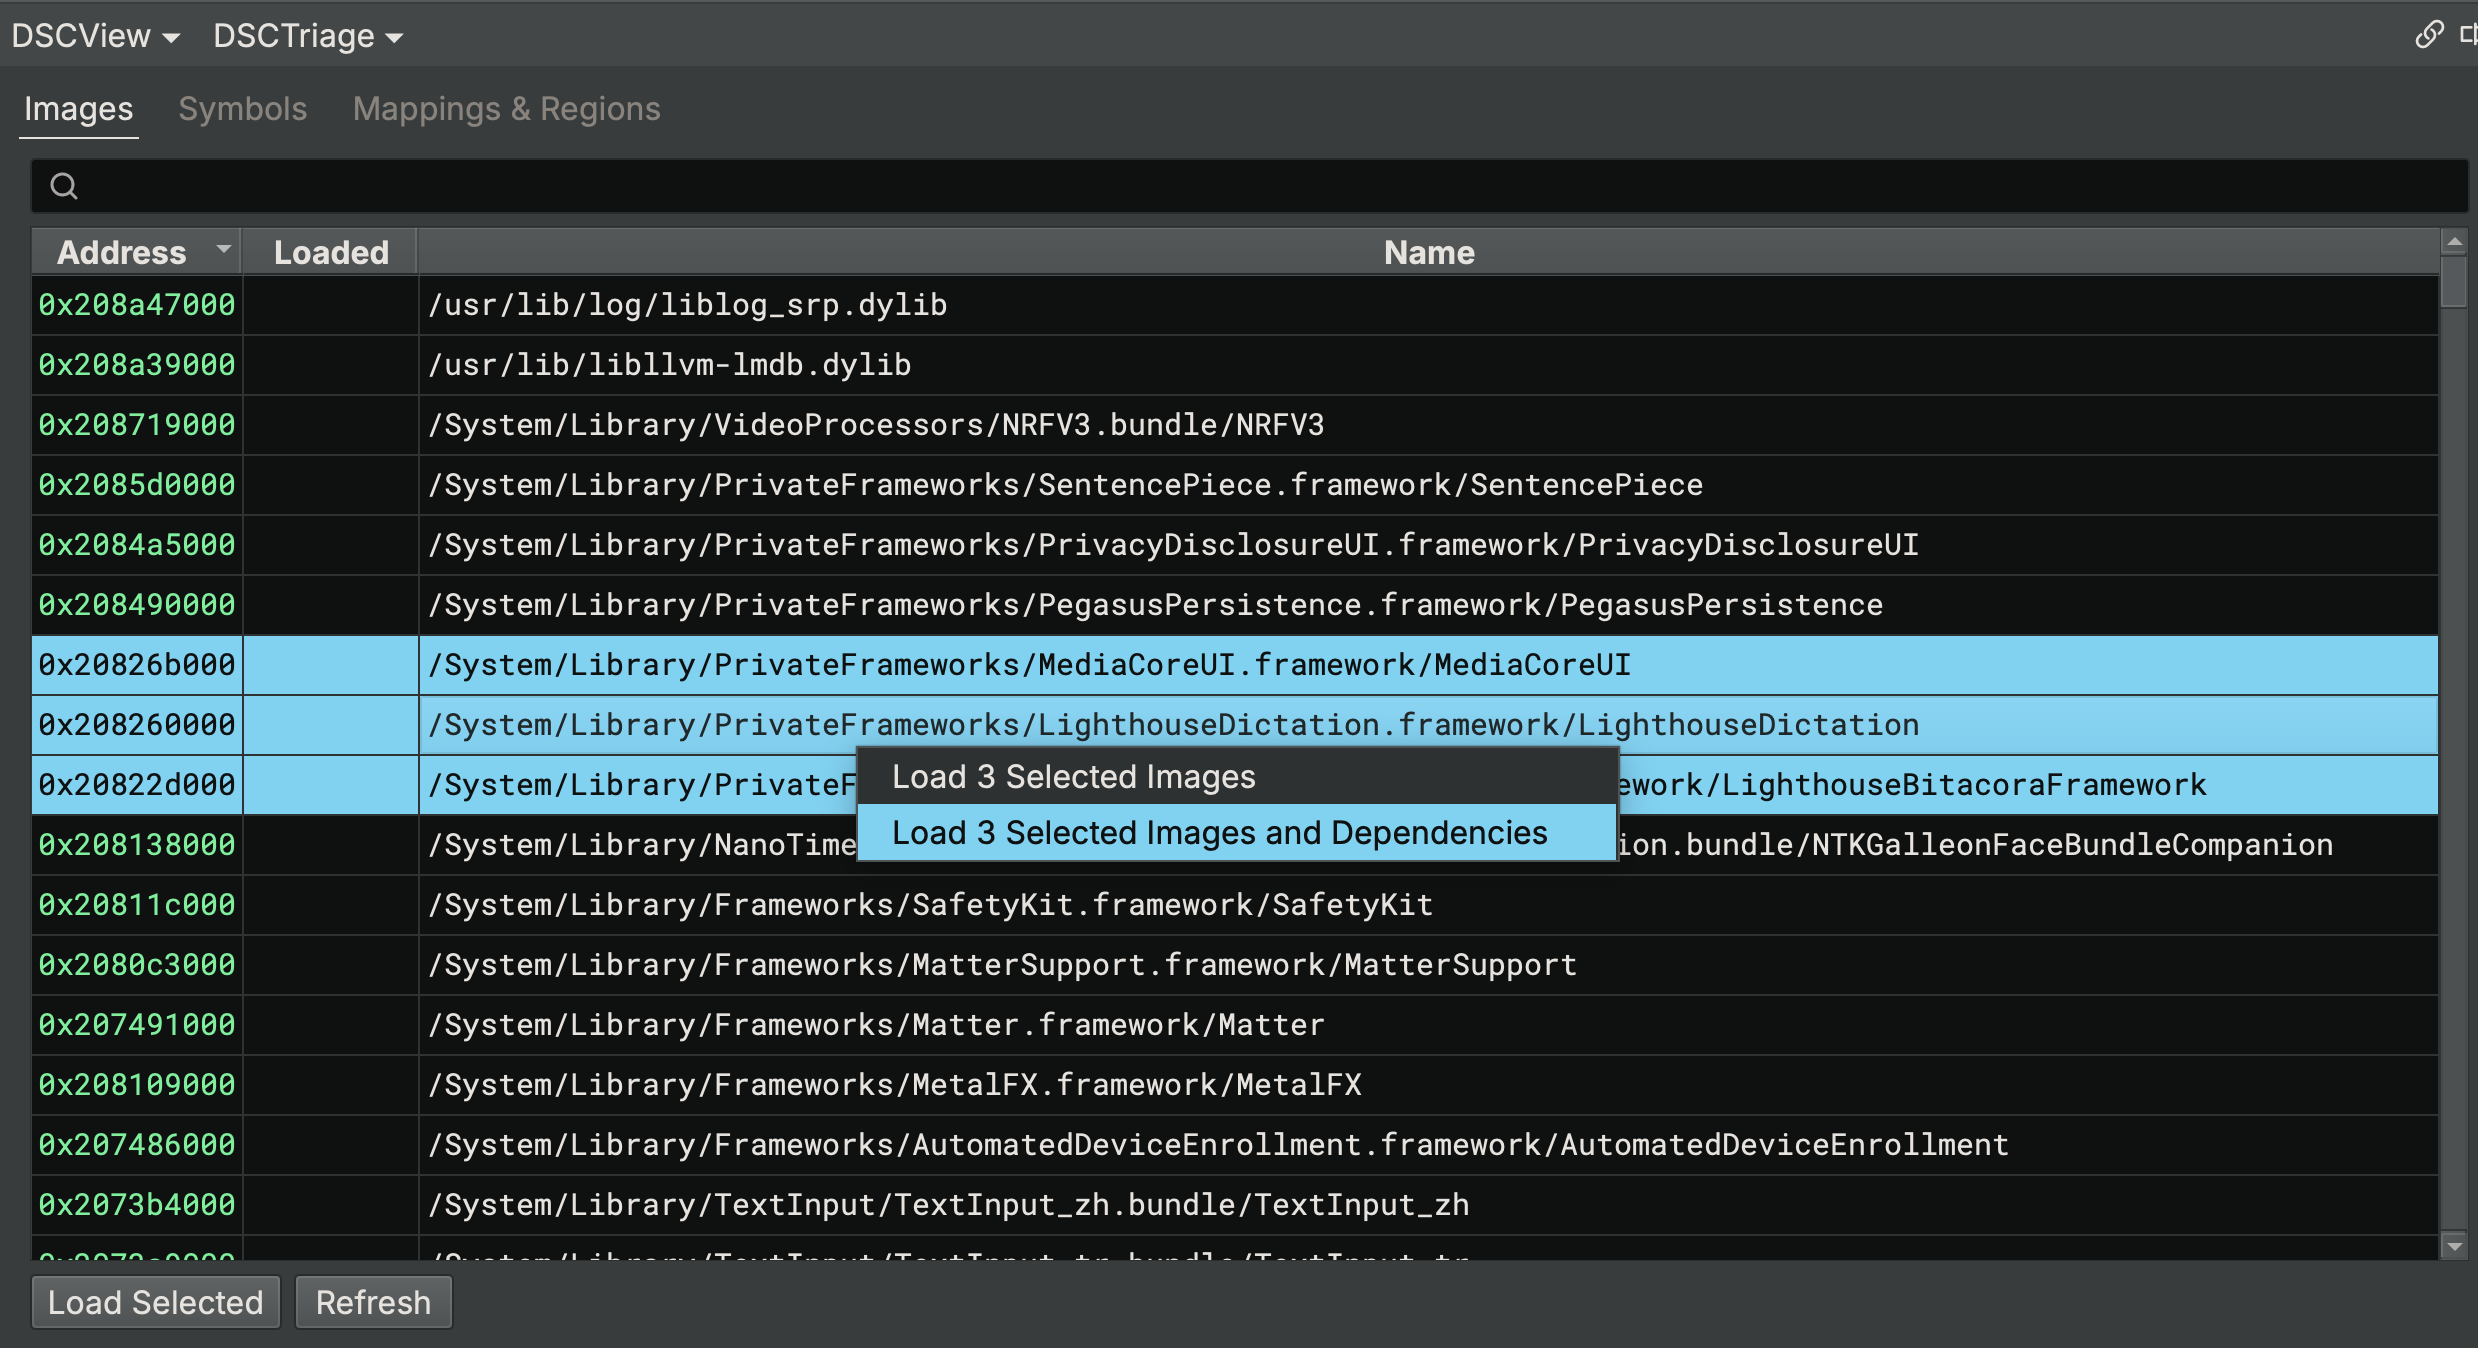The height and width of the screenshot is (1348, 2478).
Task: Click address 0x20811c000
Action: (137, 905)
